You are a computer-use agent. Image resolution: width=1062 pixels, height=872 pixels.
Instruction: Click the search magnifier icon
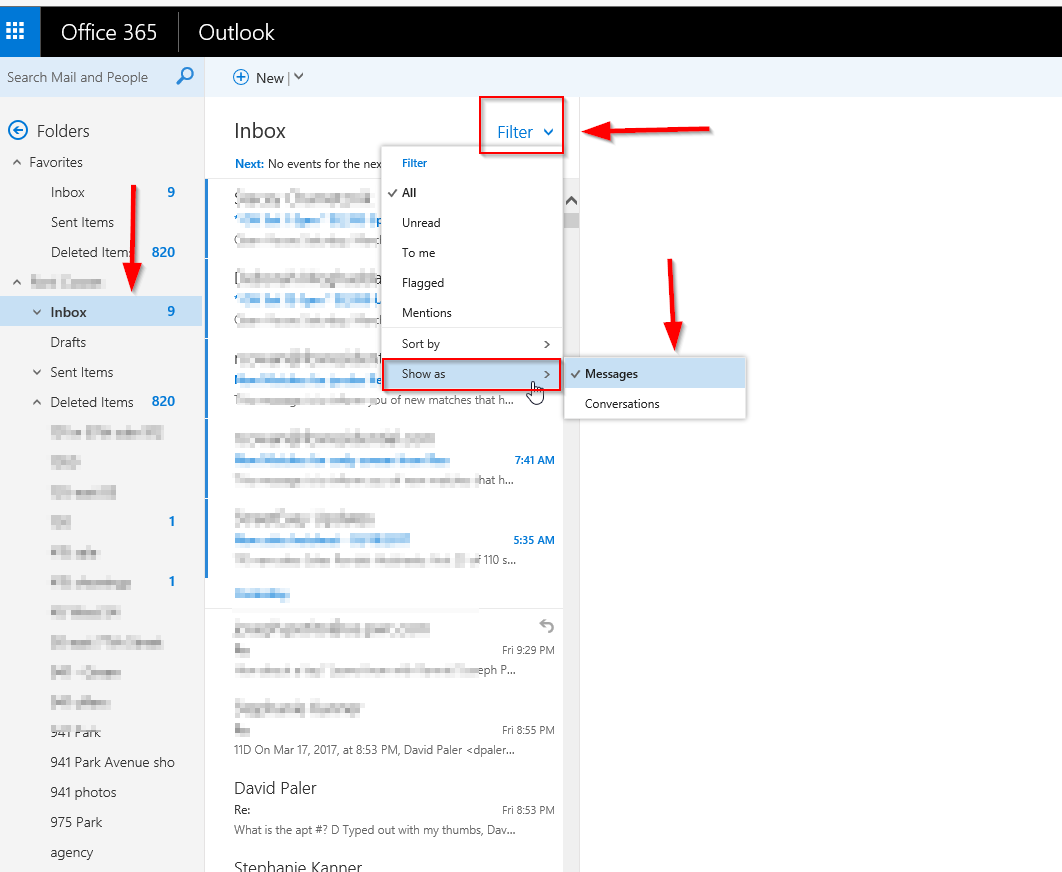point(185,77)
